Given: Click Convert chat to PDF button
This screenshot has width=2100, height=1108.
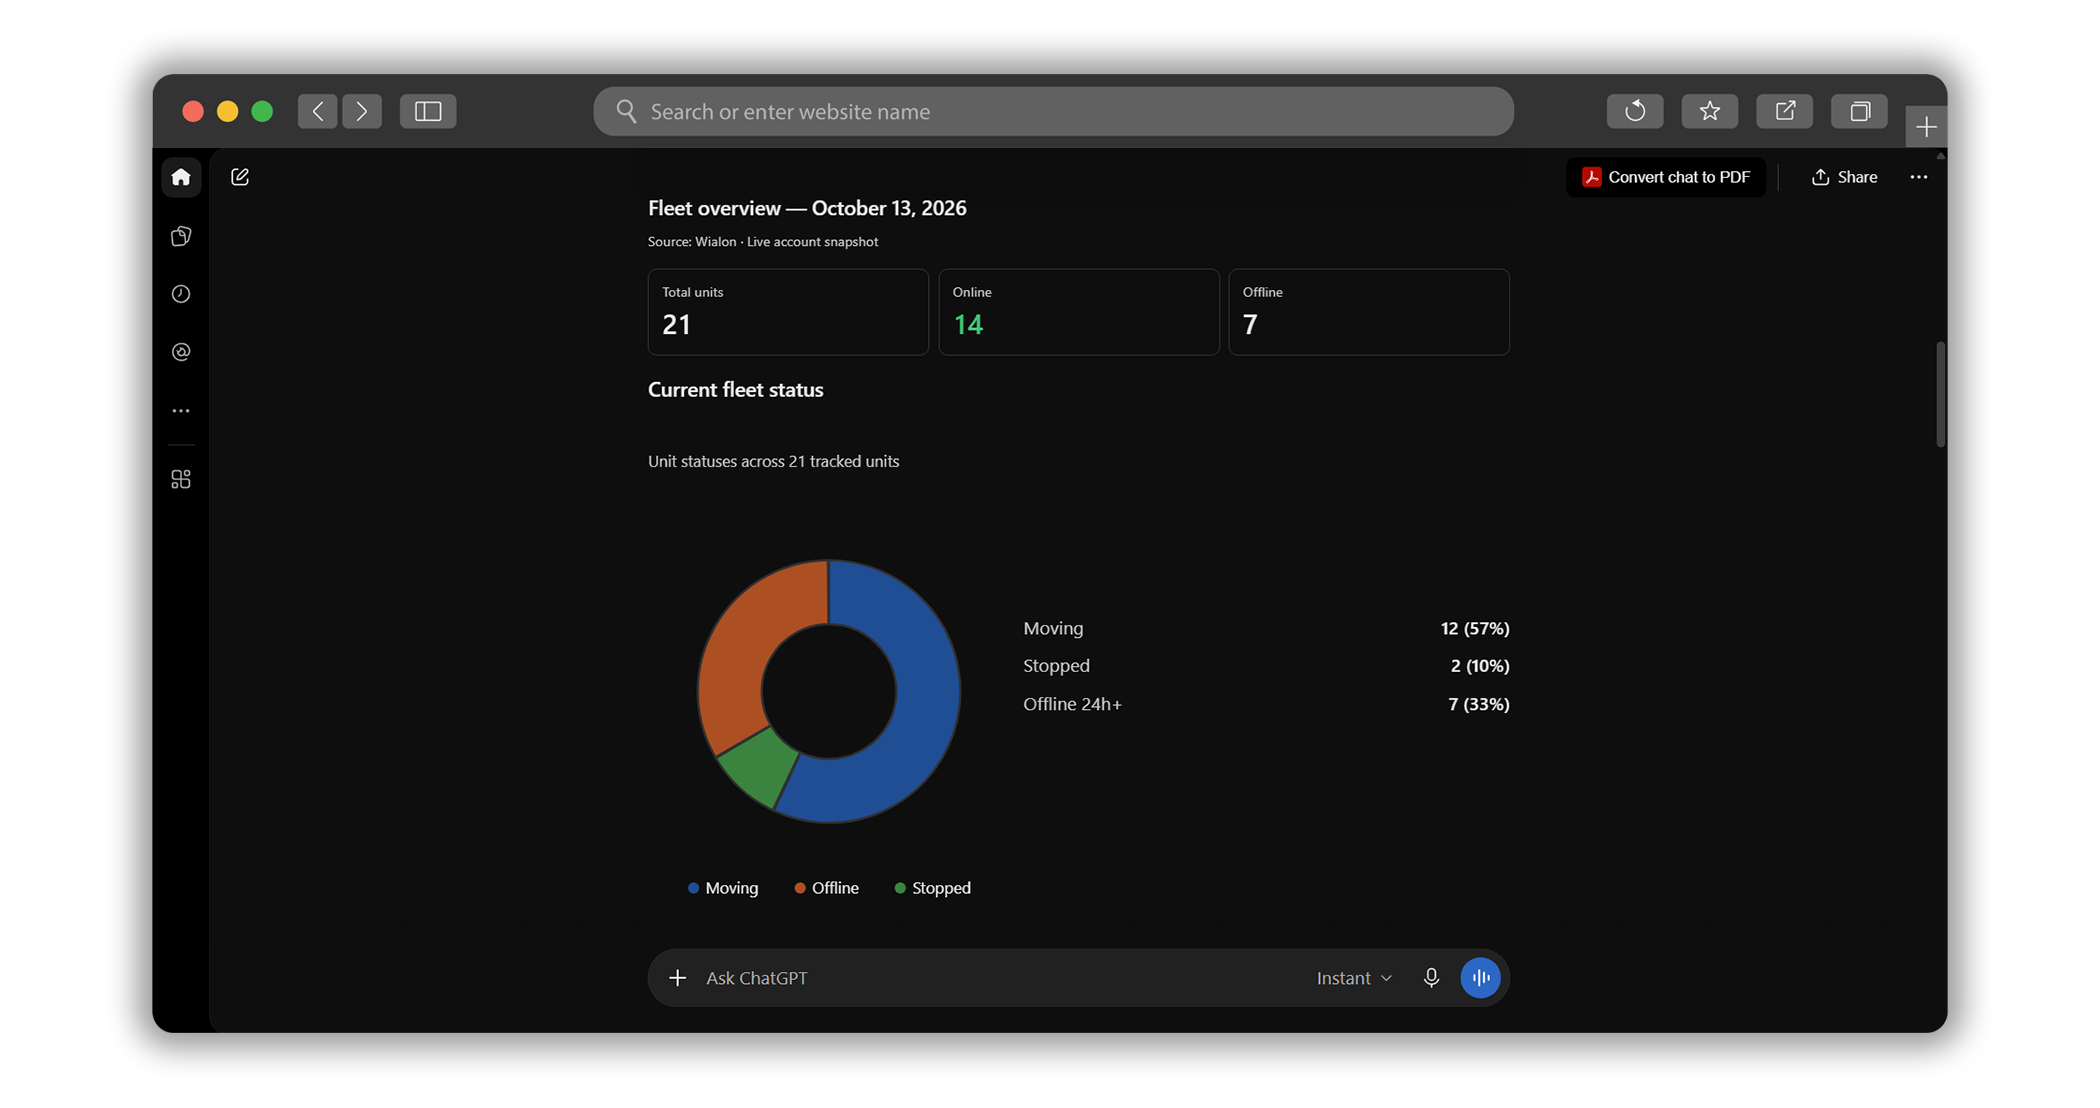Looking at the screenshot, I should (1666, 177).
